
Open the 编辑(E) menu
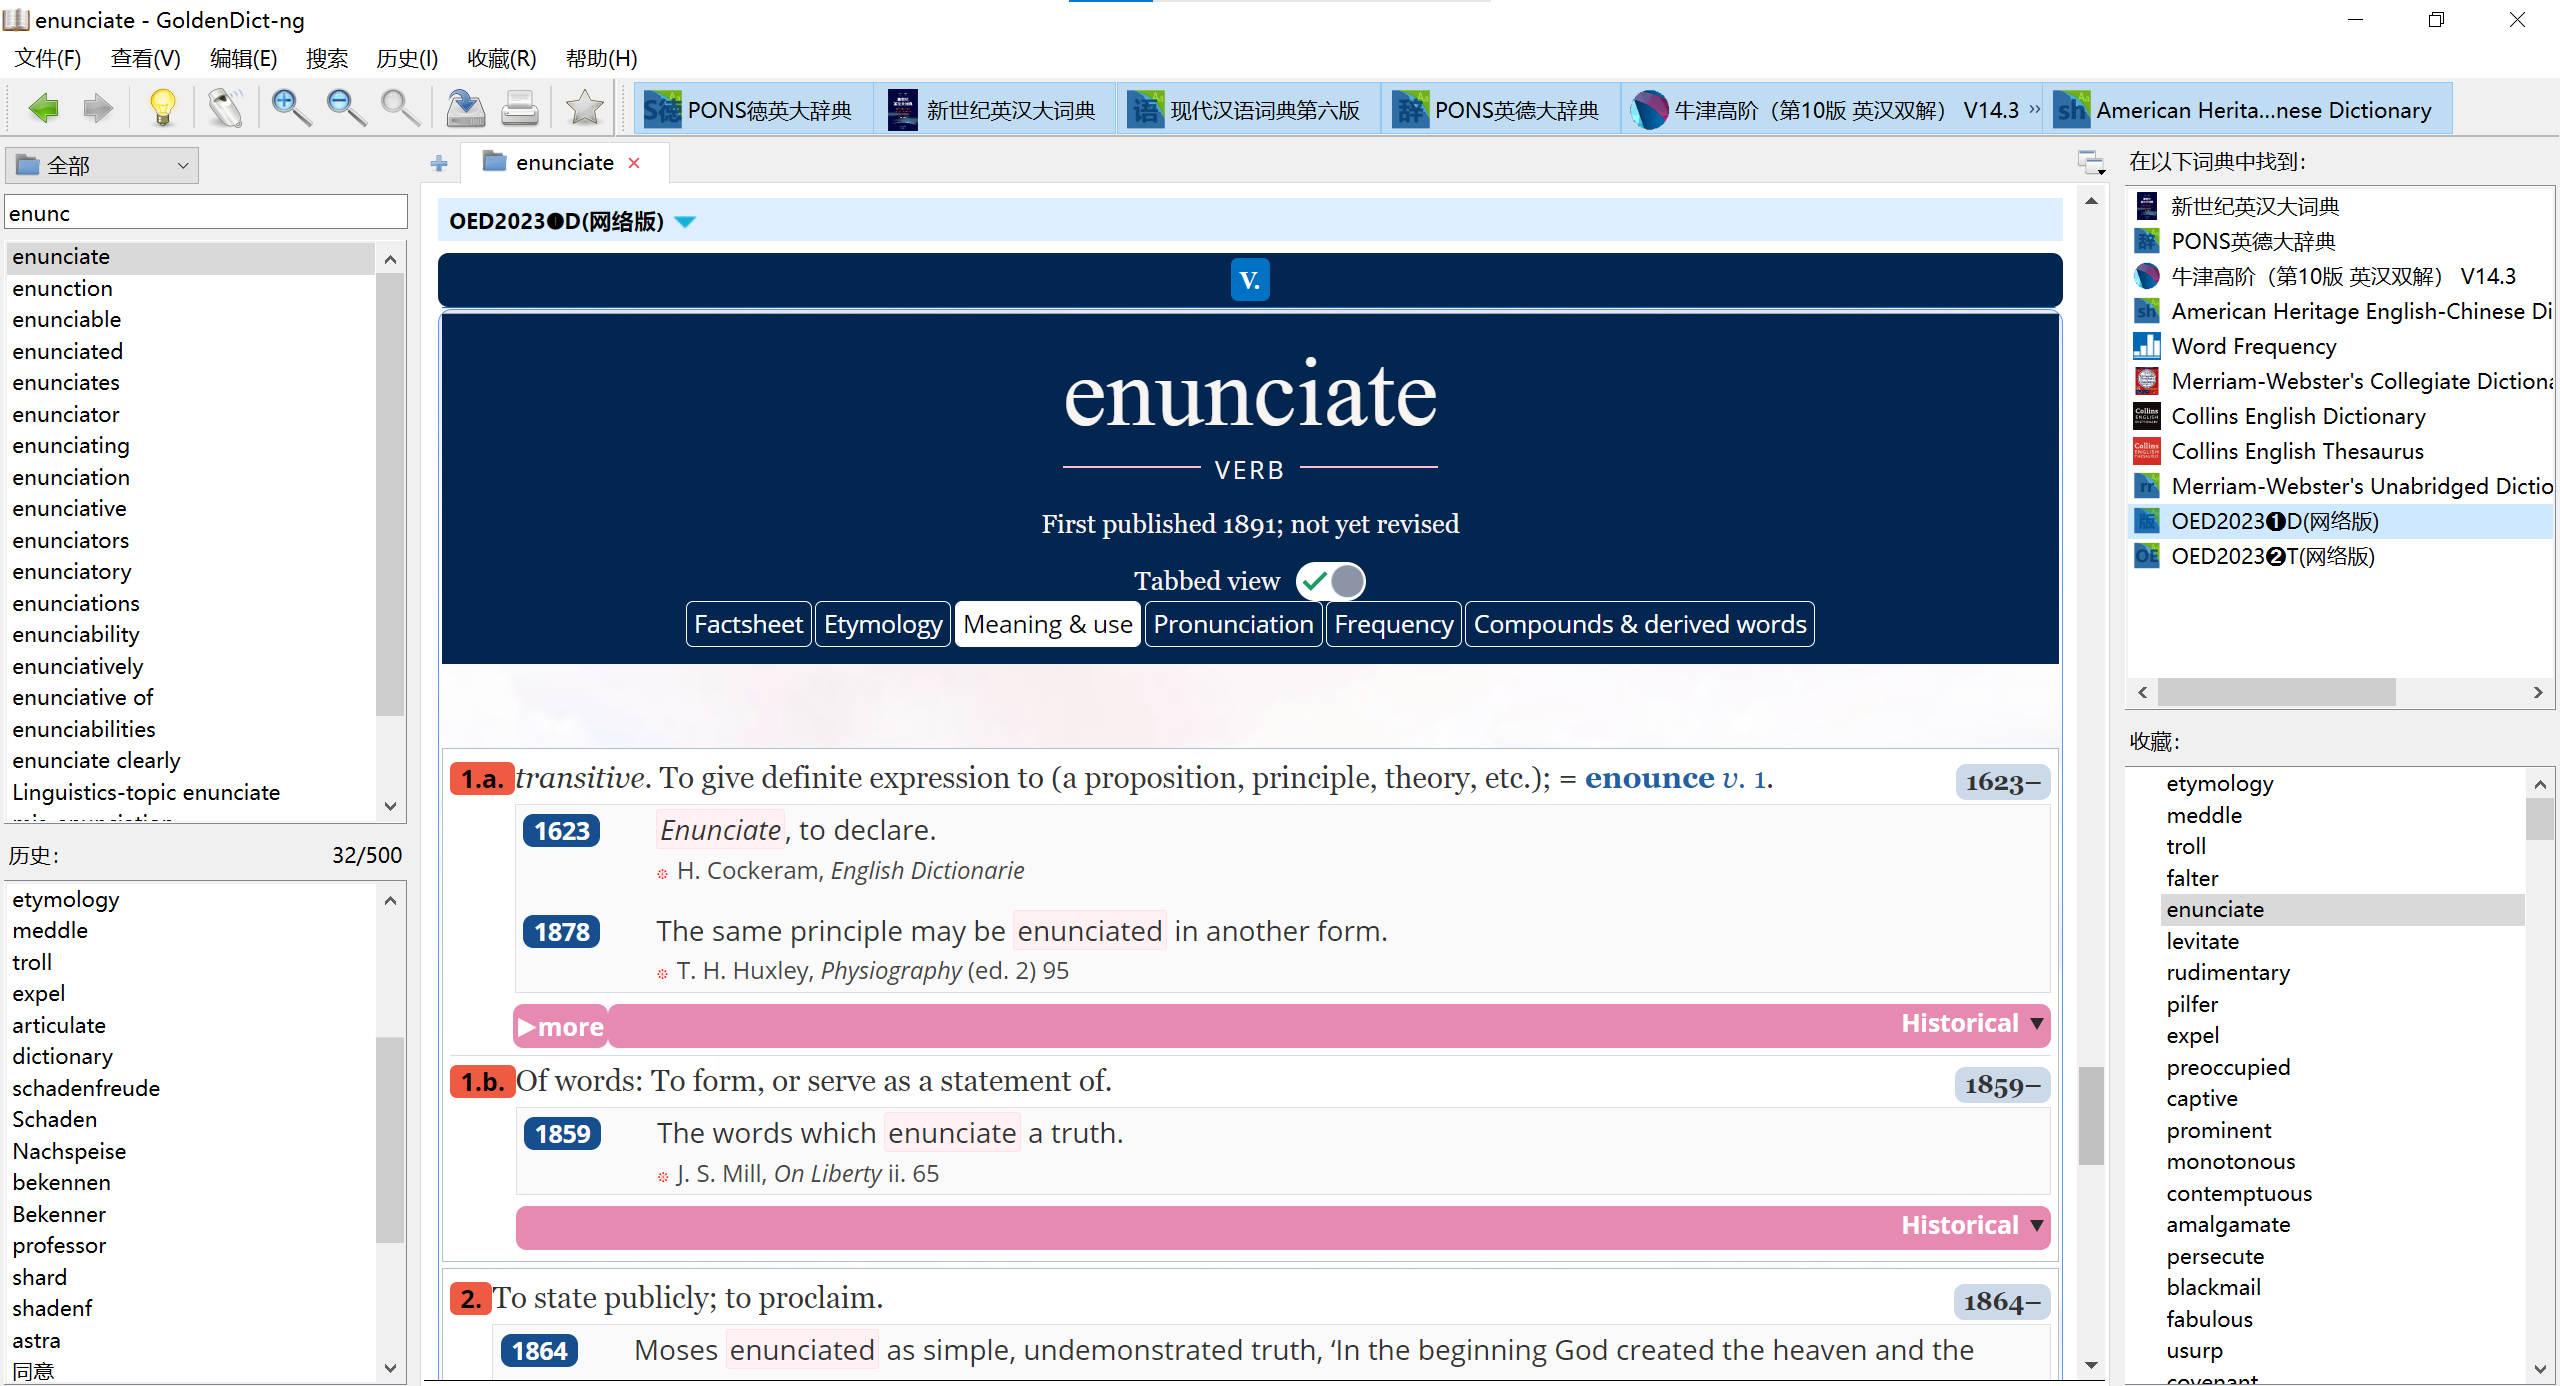(243, 58)
